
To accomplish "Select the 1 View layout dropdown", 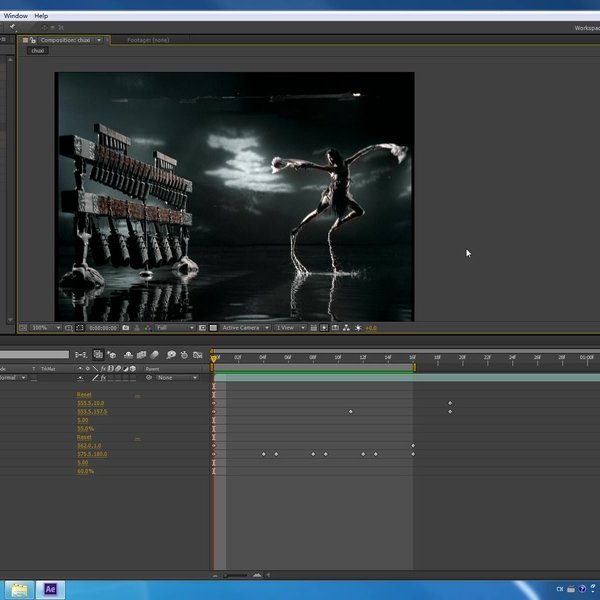I will tap(288, 328).
